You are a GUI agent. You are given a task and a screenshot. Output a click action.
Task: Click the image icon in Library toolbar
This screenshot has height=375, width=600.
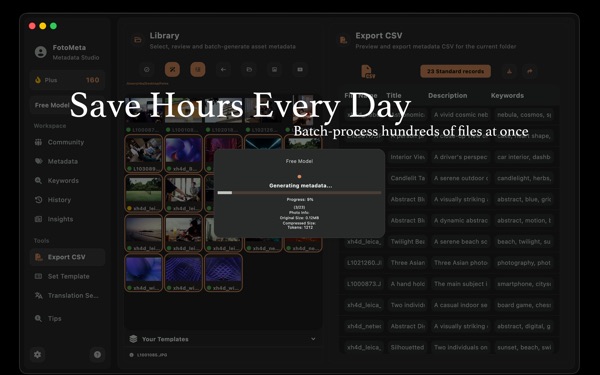pos(274,70)
